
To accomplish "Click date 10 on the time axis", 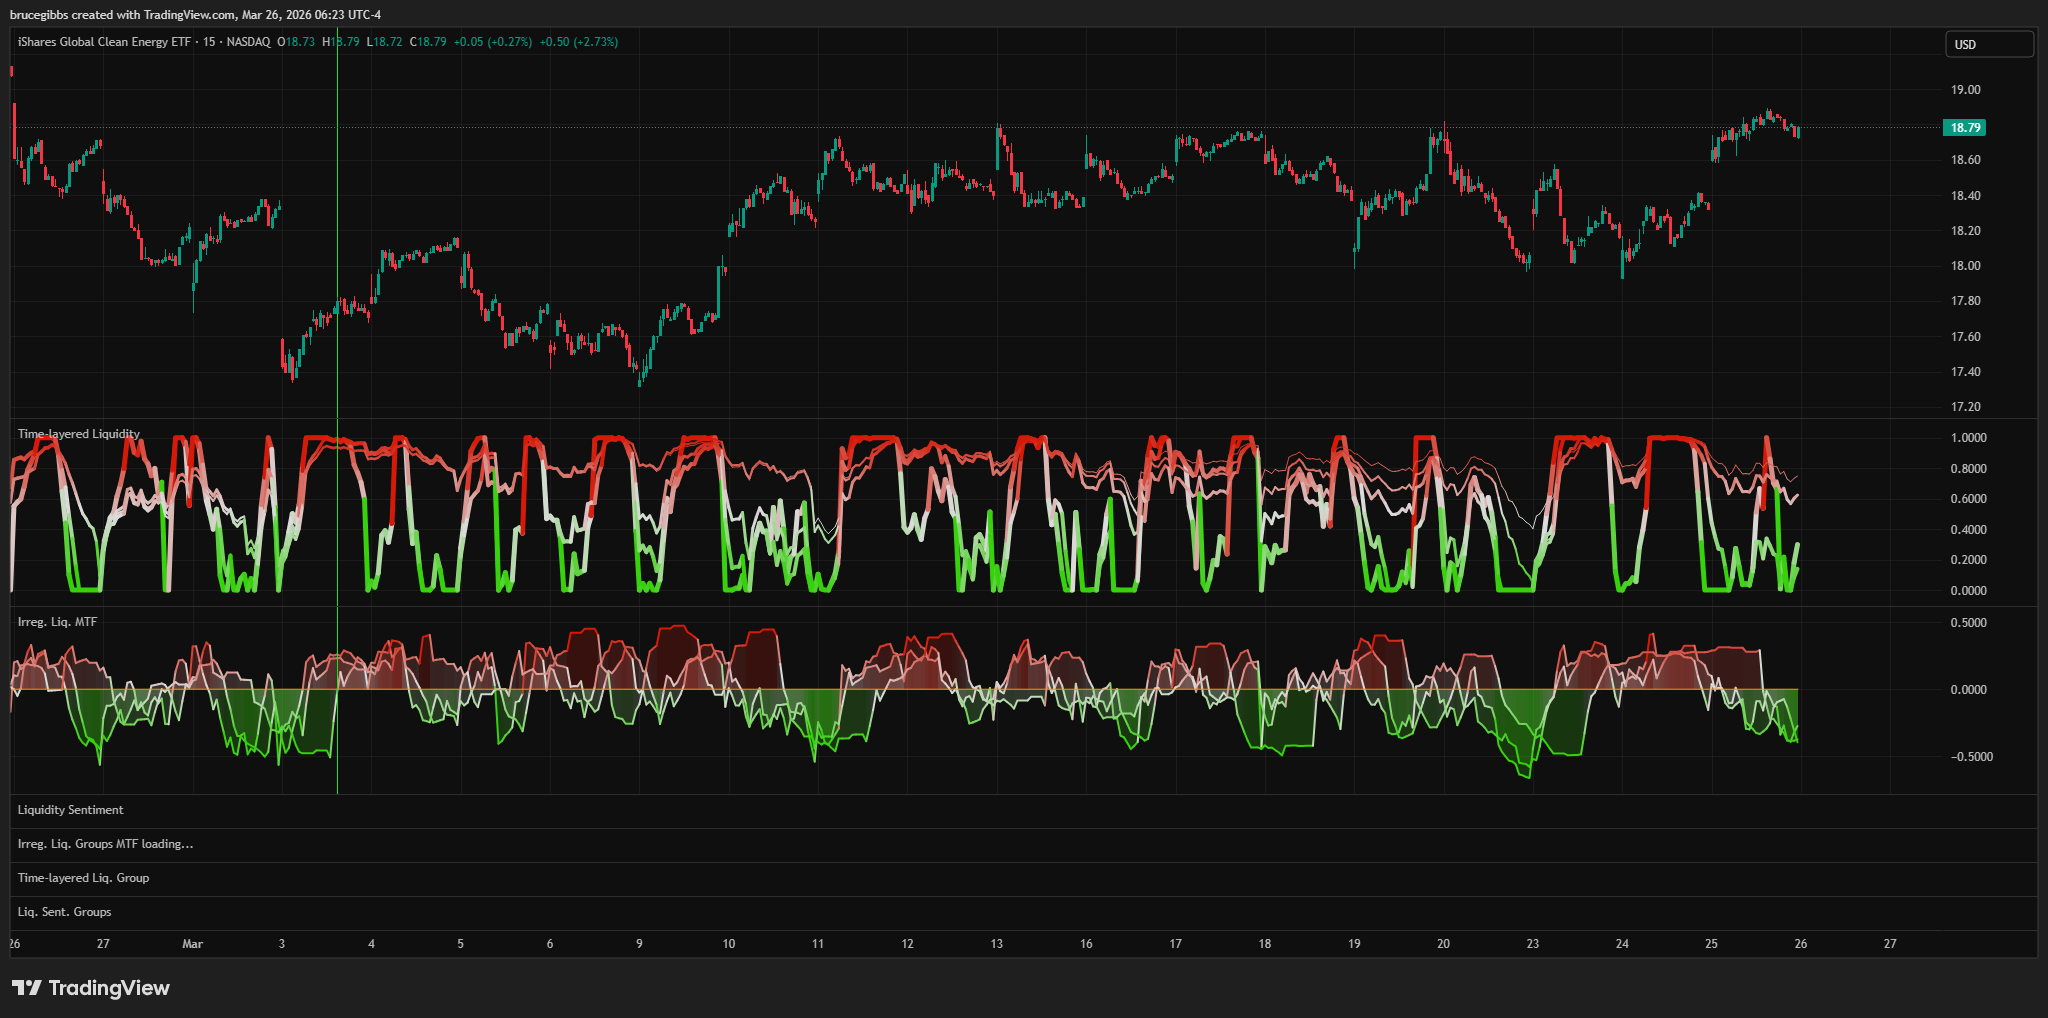I will coord(729,944).
